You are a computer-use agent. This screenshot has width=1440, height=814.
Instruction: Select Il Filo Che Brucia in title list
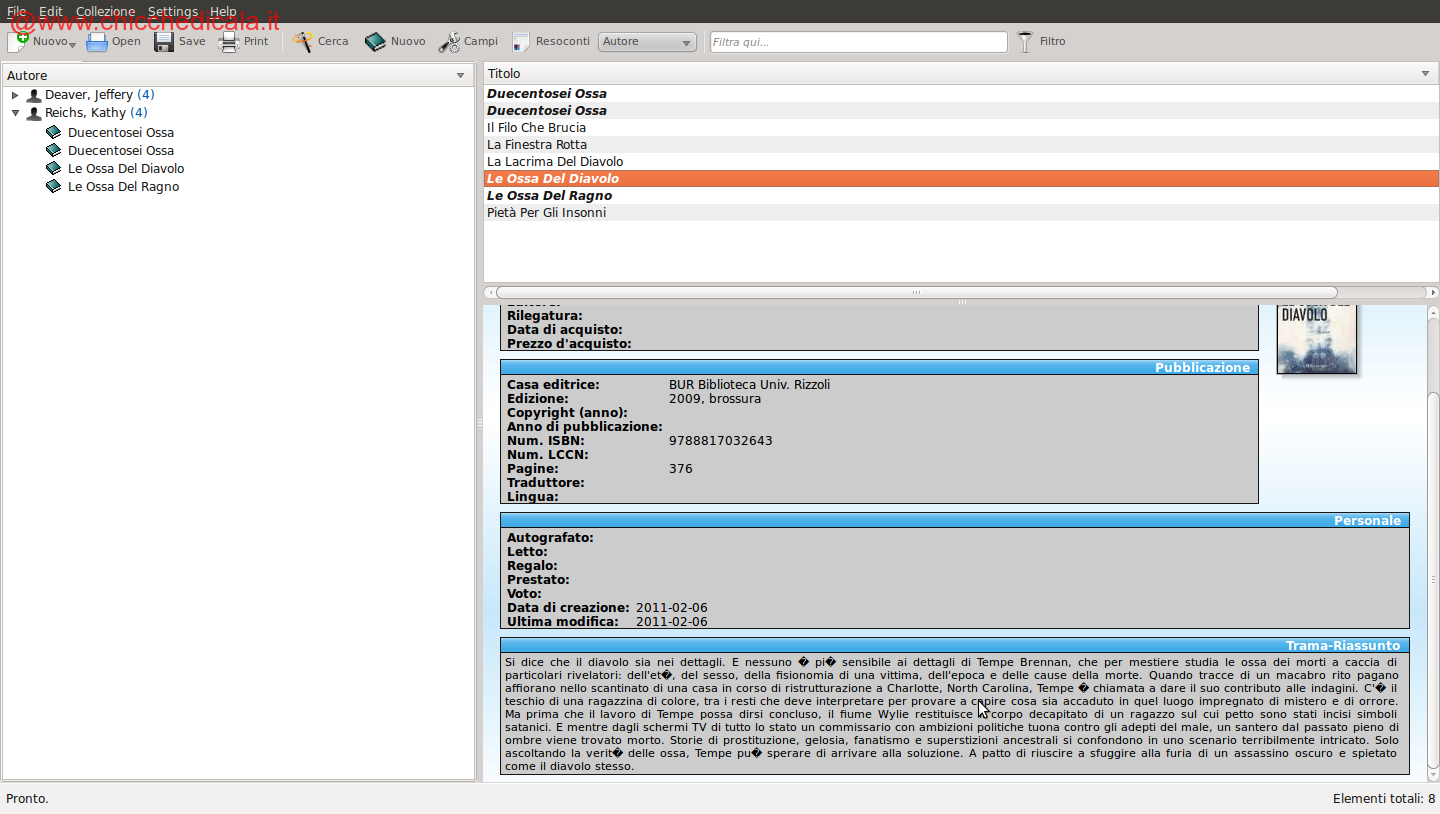[536, 128]
